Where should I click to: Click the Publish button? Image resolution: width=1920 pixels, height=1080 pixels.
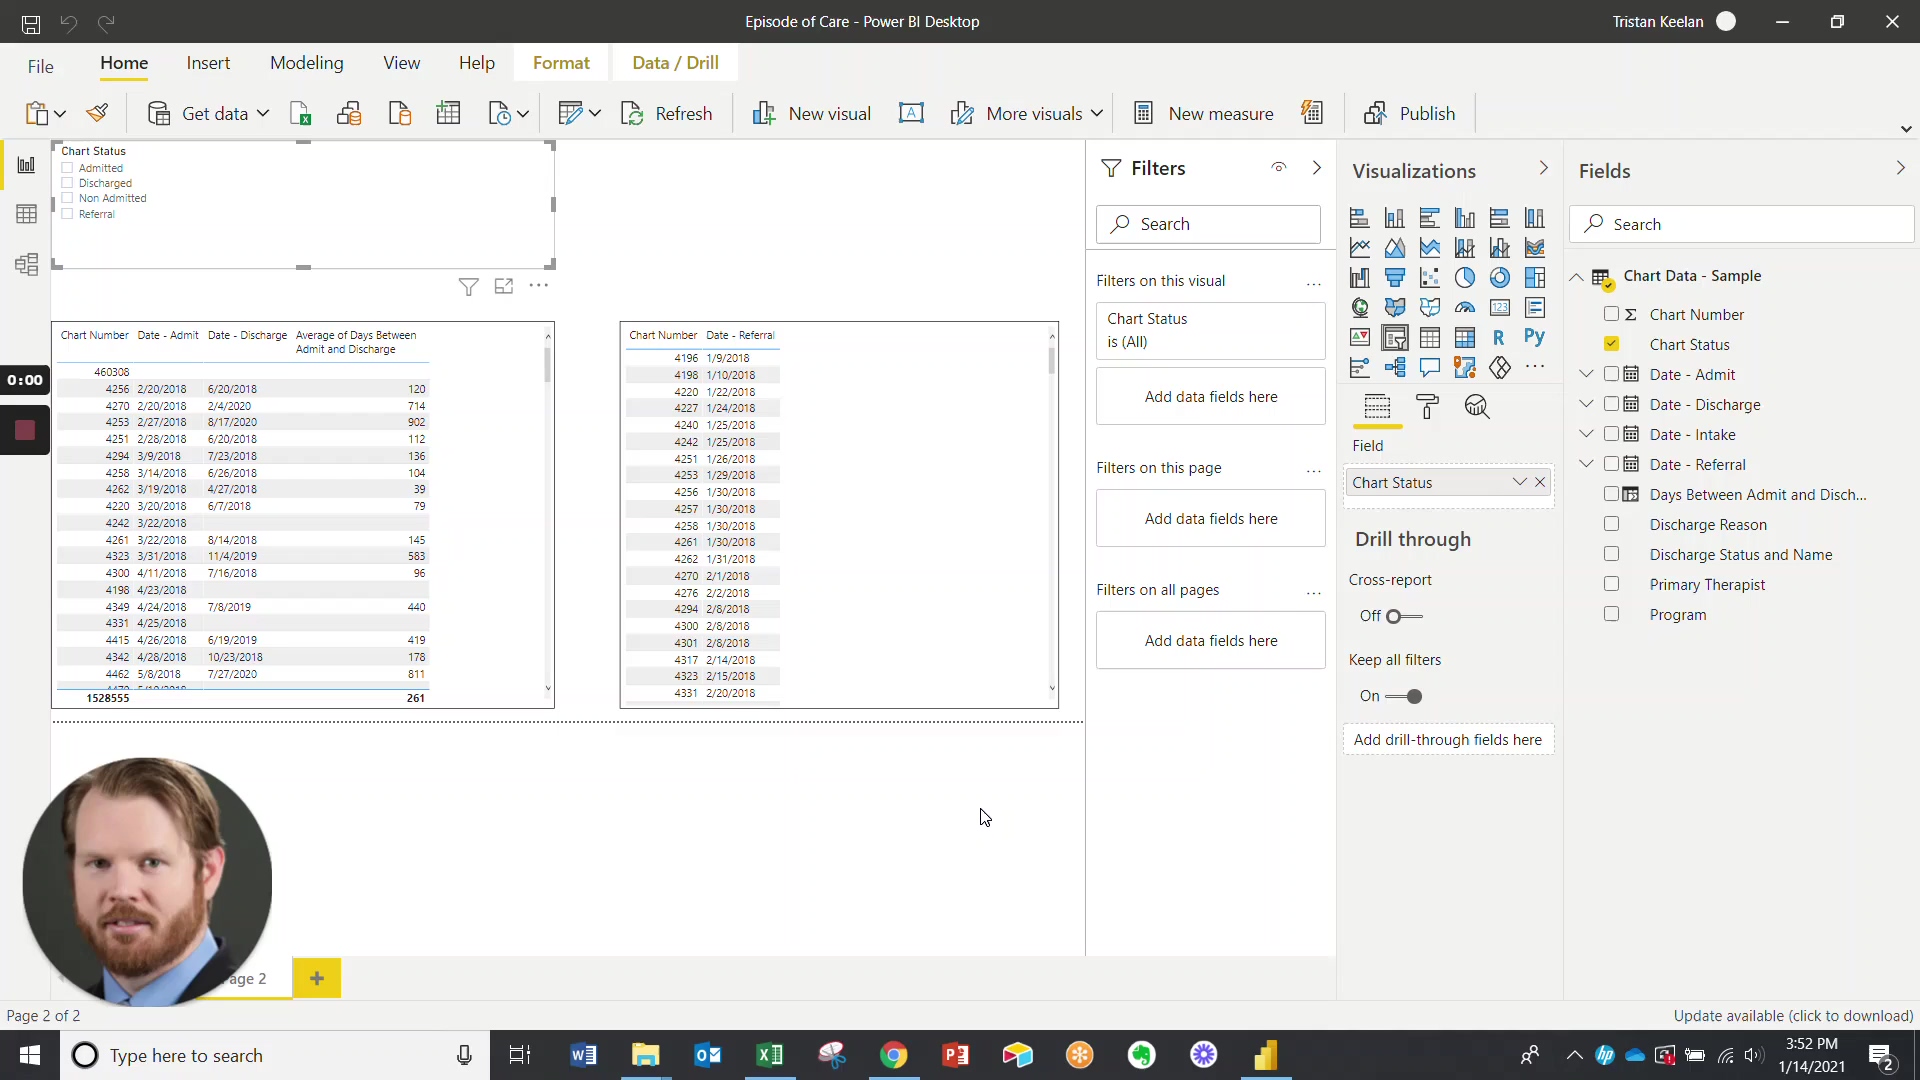click(1410, 113)
